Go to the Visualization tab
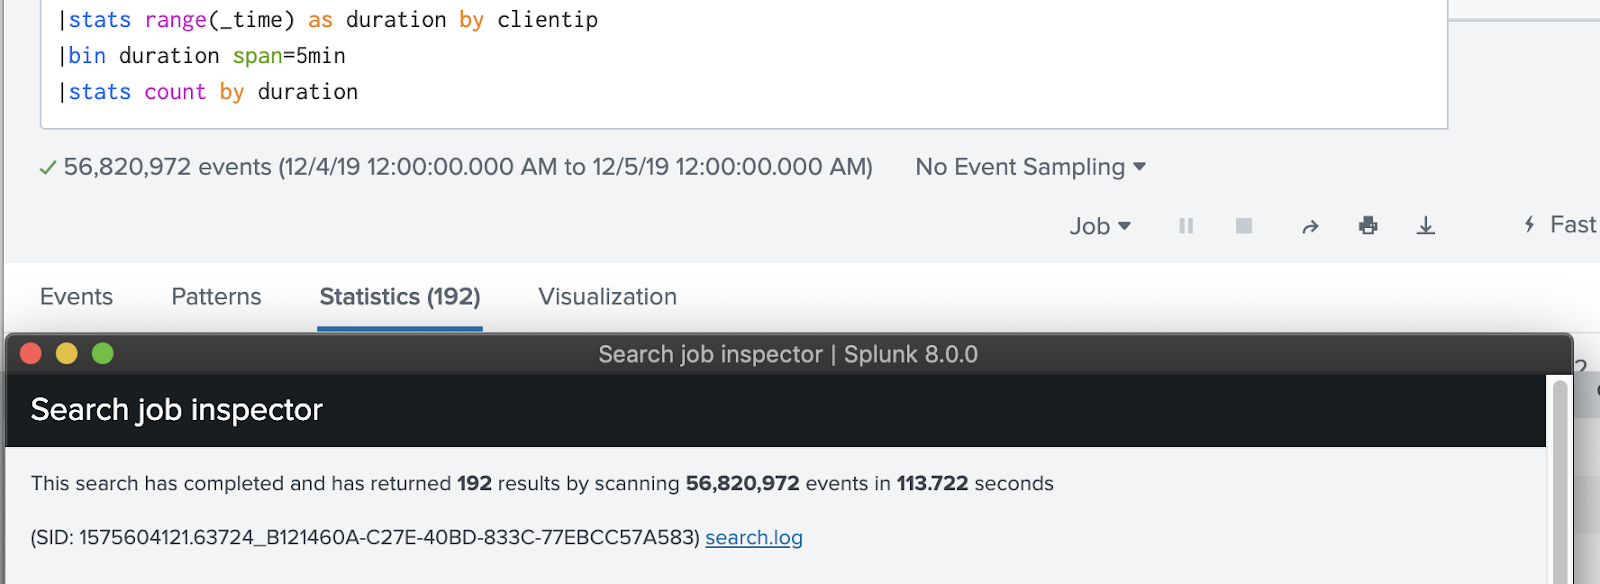The image size is (1600, 584). coord(607,297)
